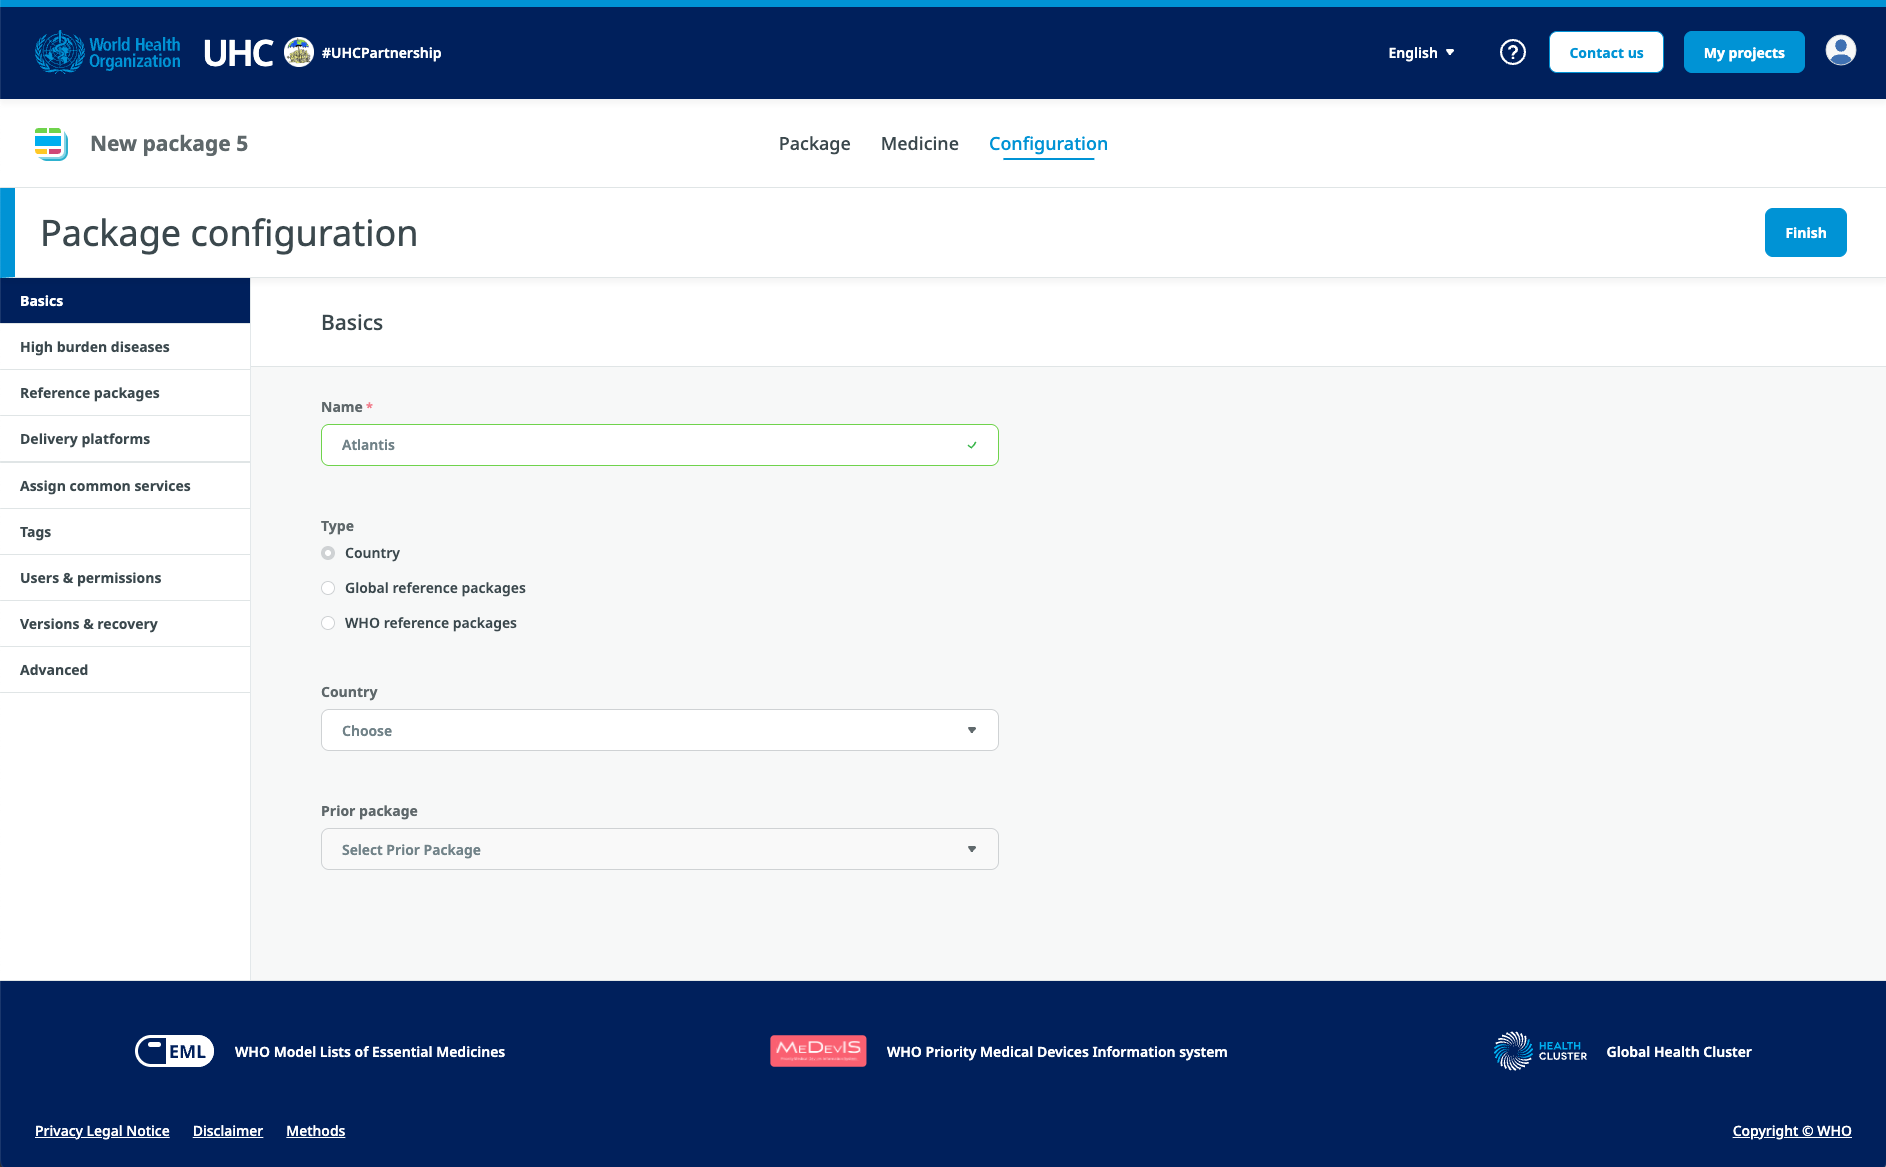Open the help question mark icon

tap(1512, 52)
